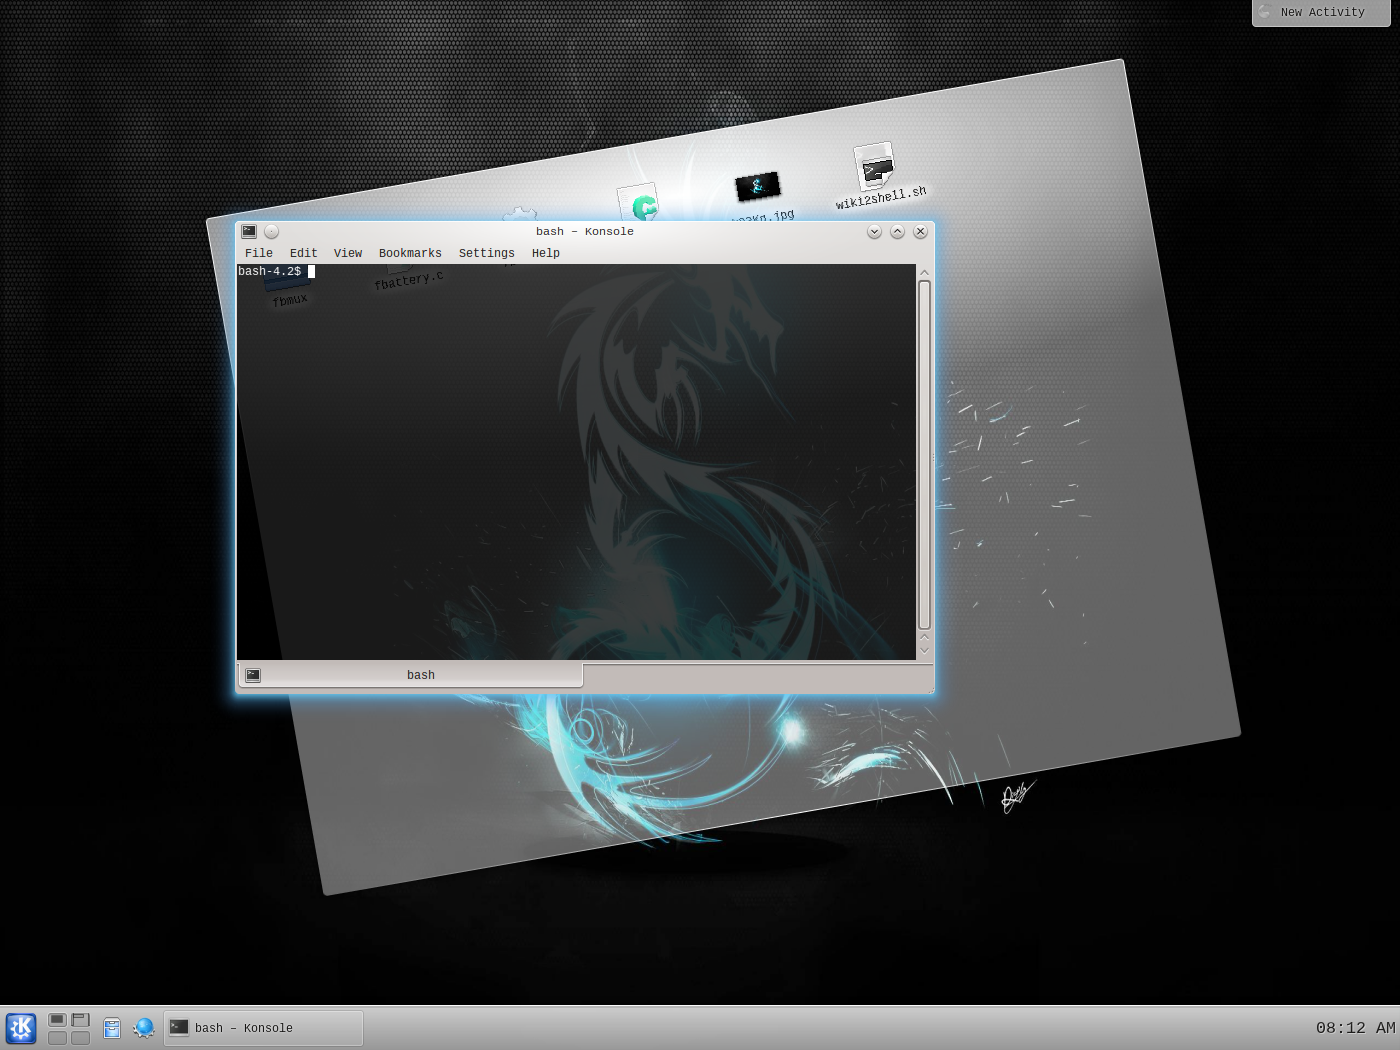Minimize the Konsole window
The height and width of the screenshot is (1050, 1400).
pos(874,231)
